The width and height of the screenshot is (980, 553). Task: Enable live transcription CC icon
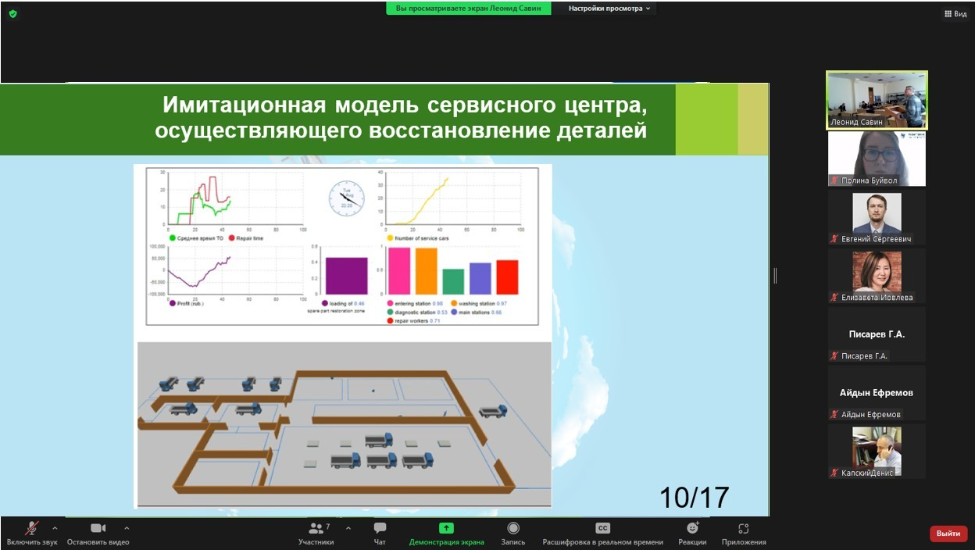602,528
